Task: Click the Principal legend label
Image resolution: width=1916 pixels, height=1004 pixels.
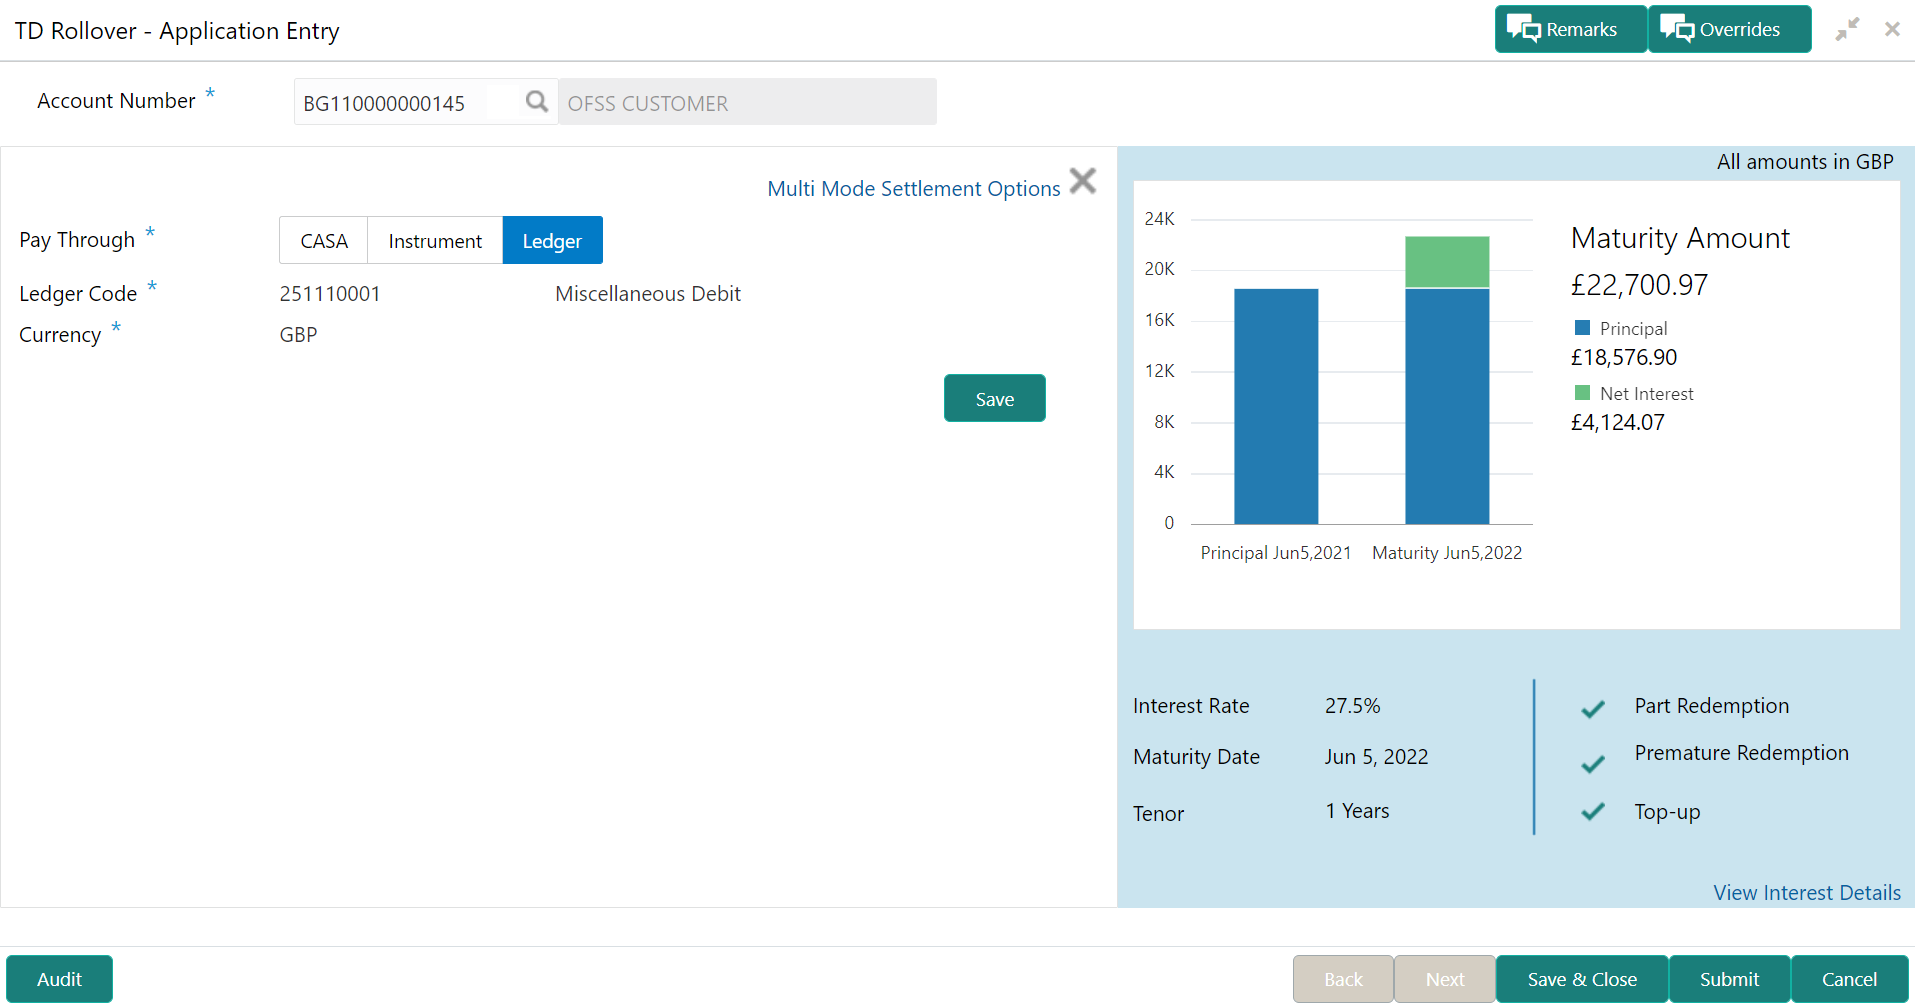Action: [x=1634, y=328]
